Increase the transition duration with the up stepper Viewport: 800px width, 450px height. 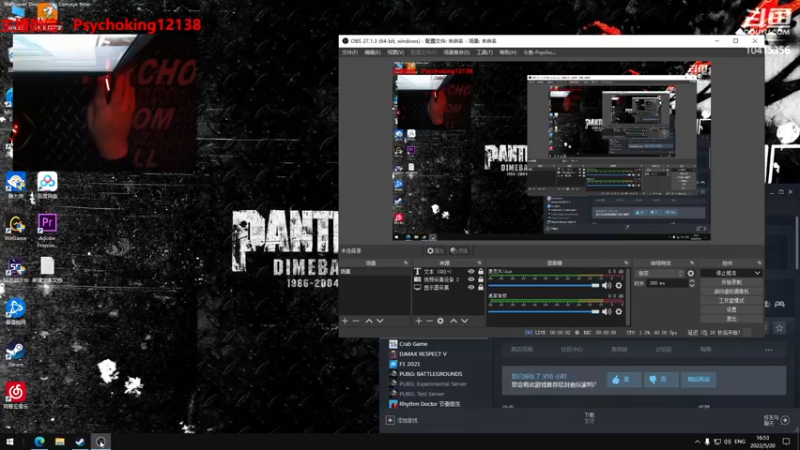point(692,281)
